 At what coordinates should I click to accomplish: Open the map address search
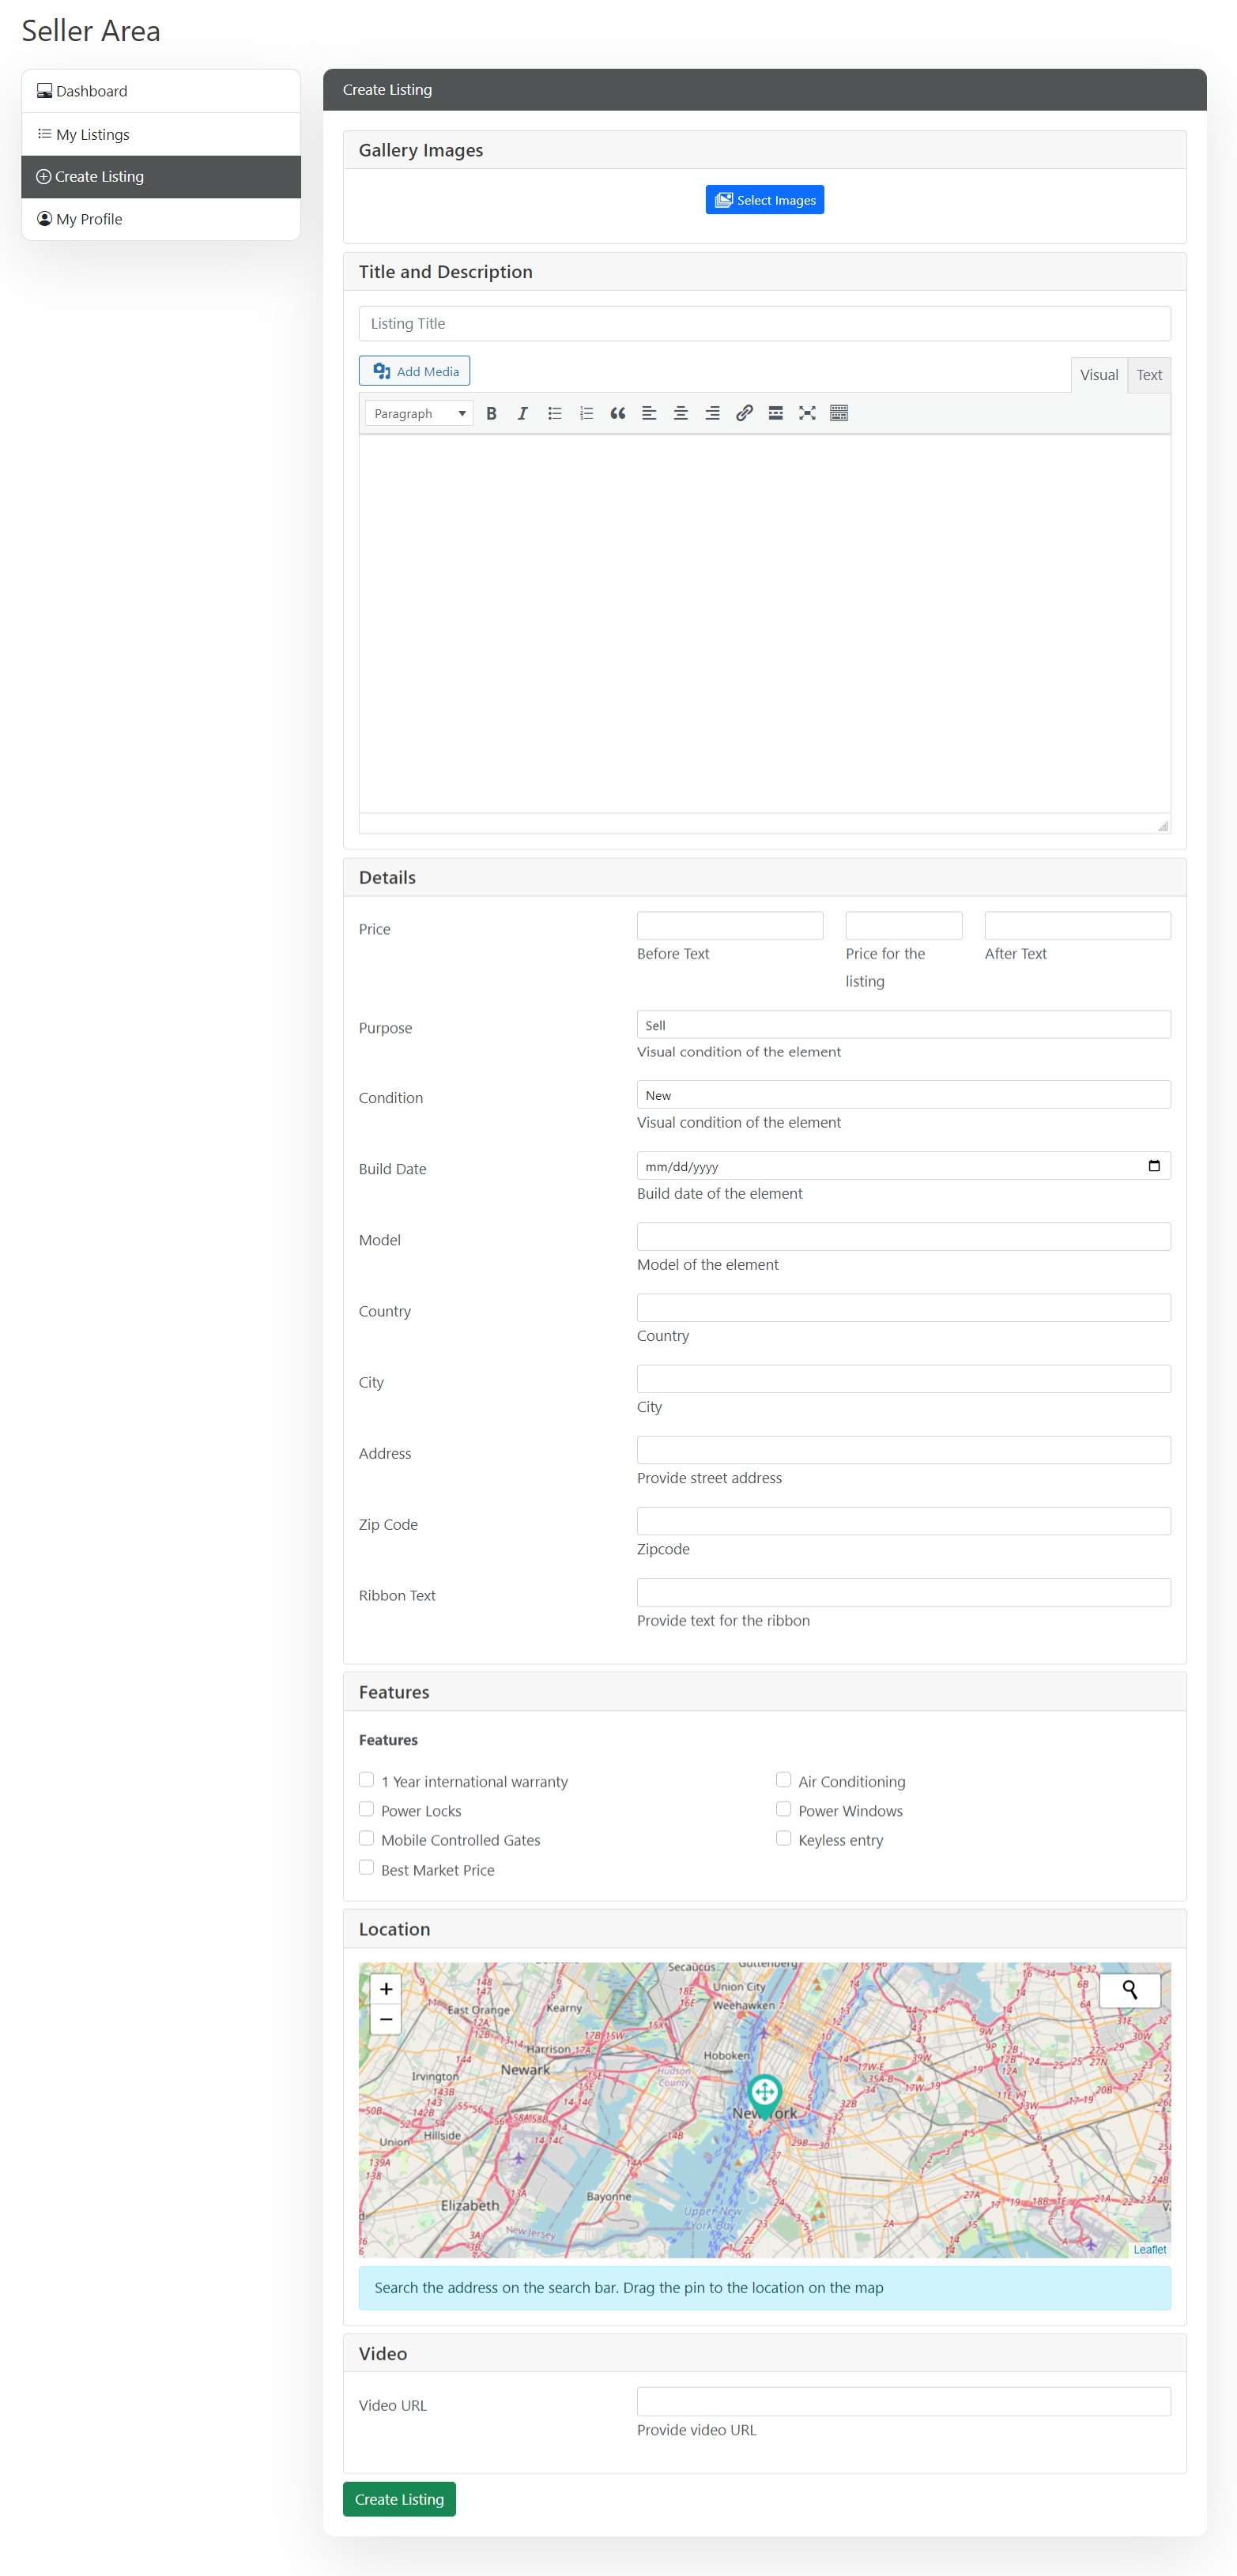pyautogui.click(x=1130, y=1990)
